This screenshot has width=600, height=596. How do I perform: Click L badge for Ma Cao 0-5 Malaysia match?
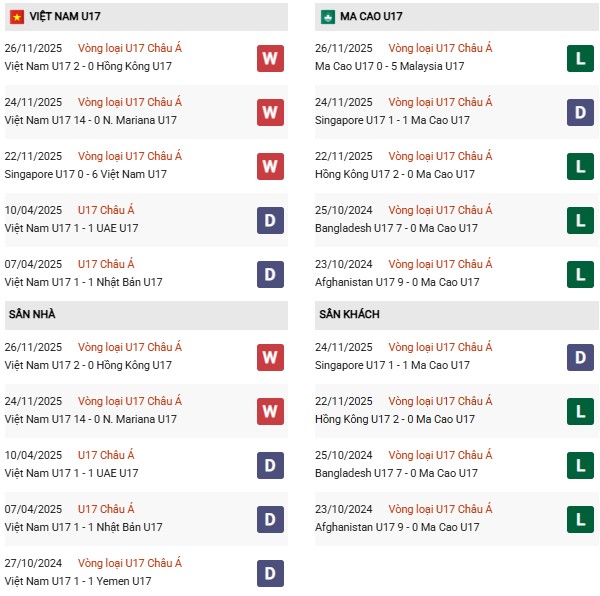pyautogui.click(x=580, y=58)
